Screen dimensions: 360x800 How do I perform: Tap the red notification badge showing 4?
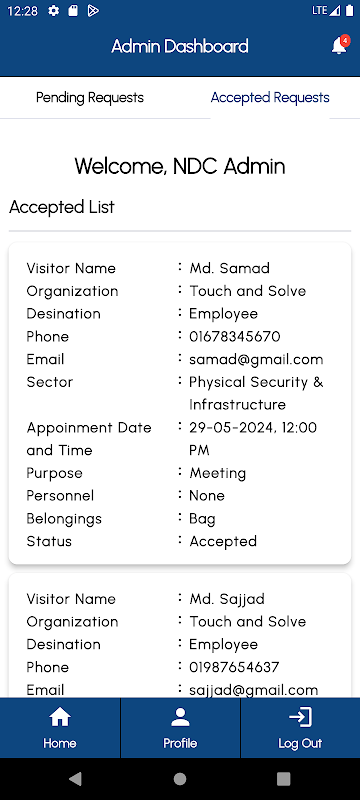pos(345,40)
